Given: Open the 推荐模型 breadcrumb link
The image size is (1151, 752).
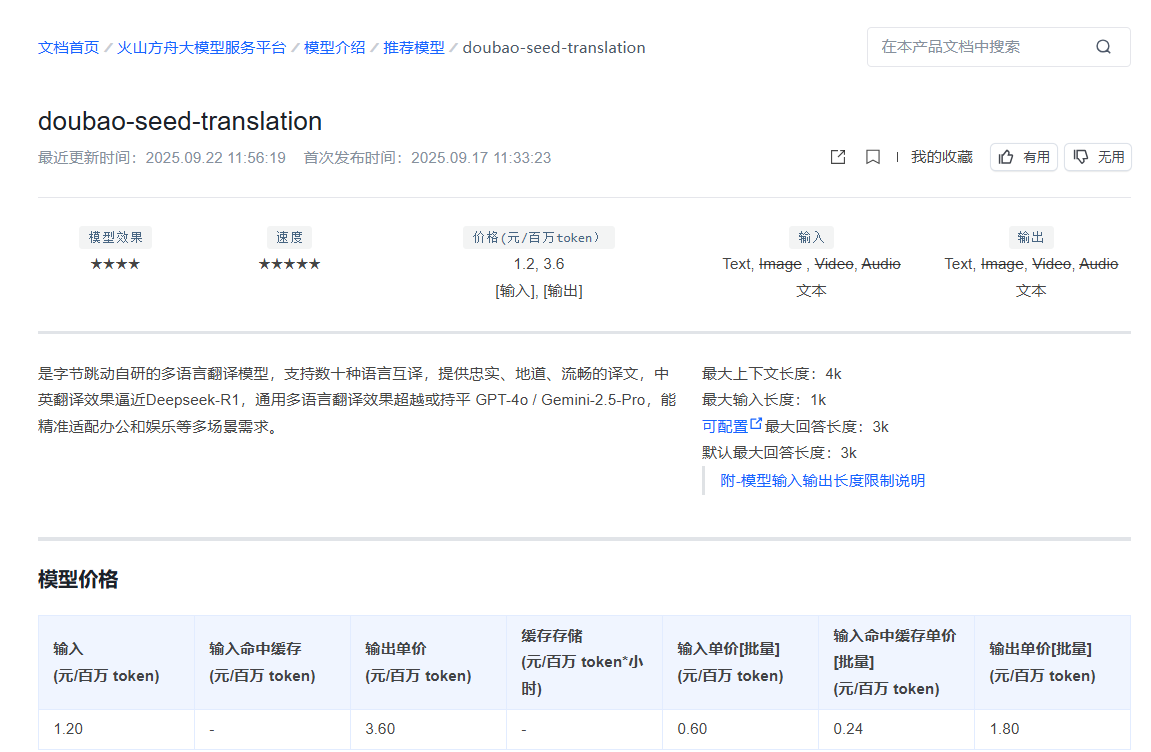Looking at the screenshot, I should coord(413,47).
